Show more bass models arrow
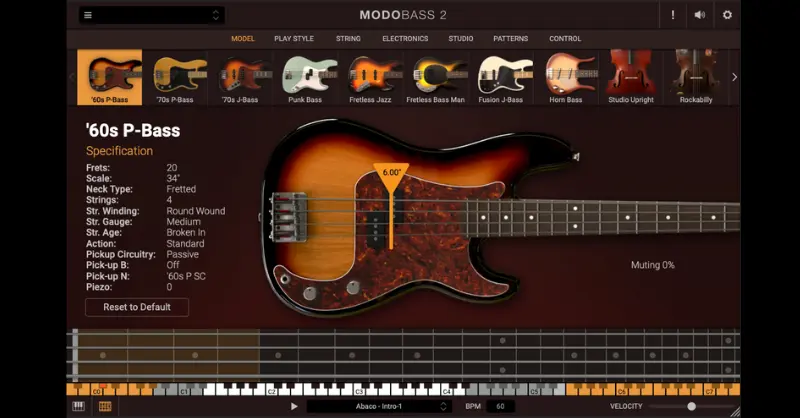The height and width of the screenshot is (418, 800). (x=734, y=77)
